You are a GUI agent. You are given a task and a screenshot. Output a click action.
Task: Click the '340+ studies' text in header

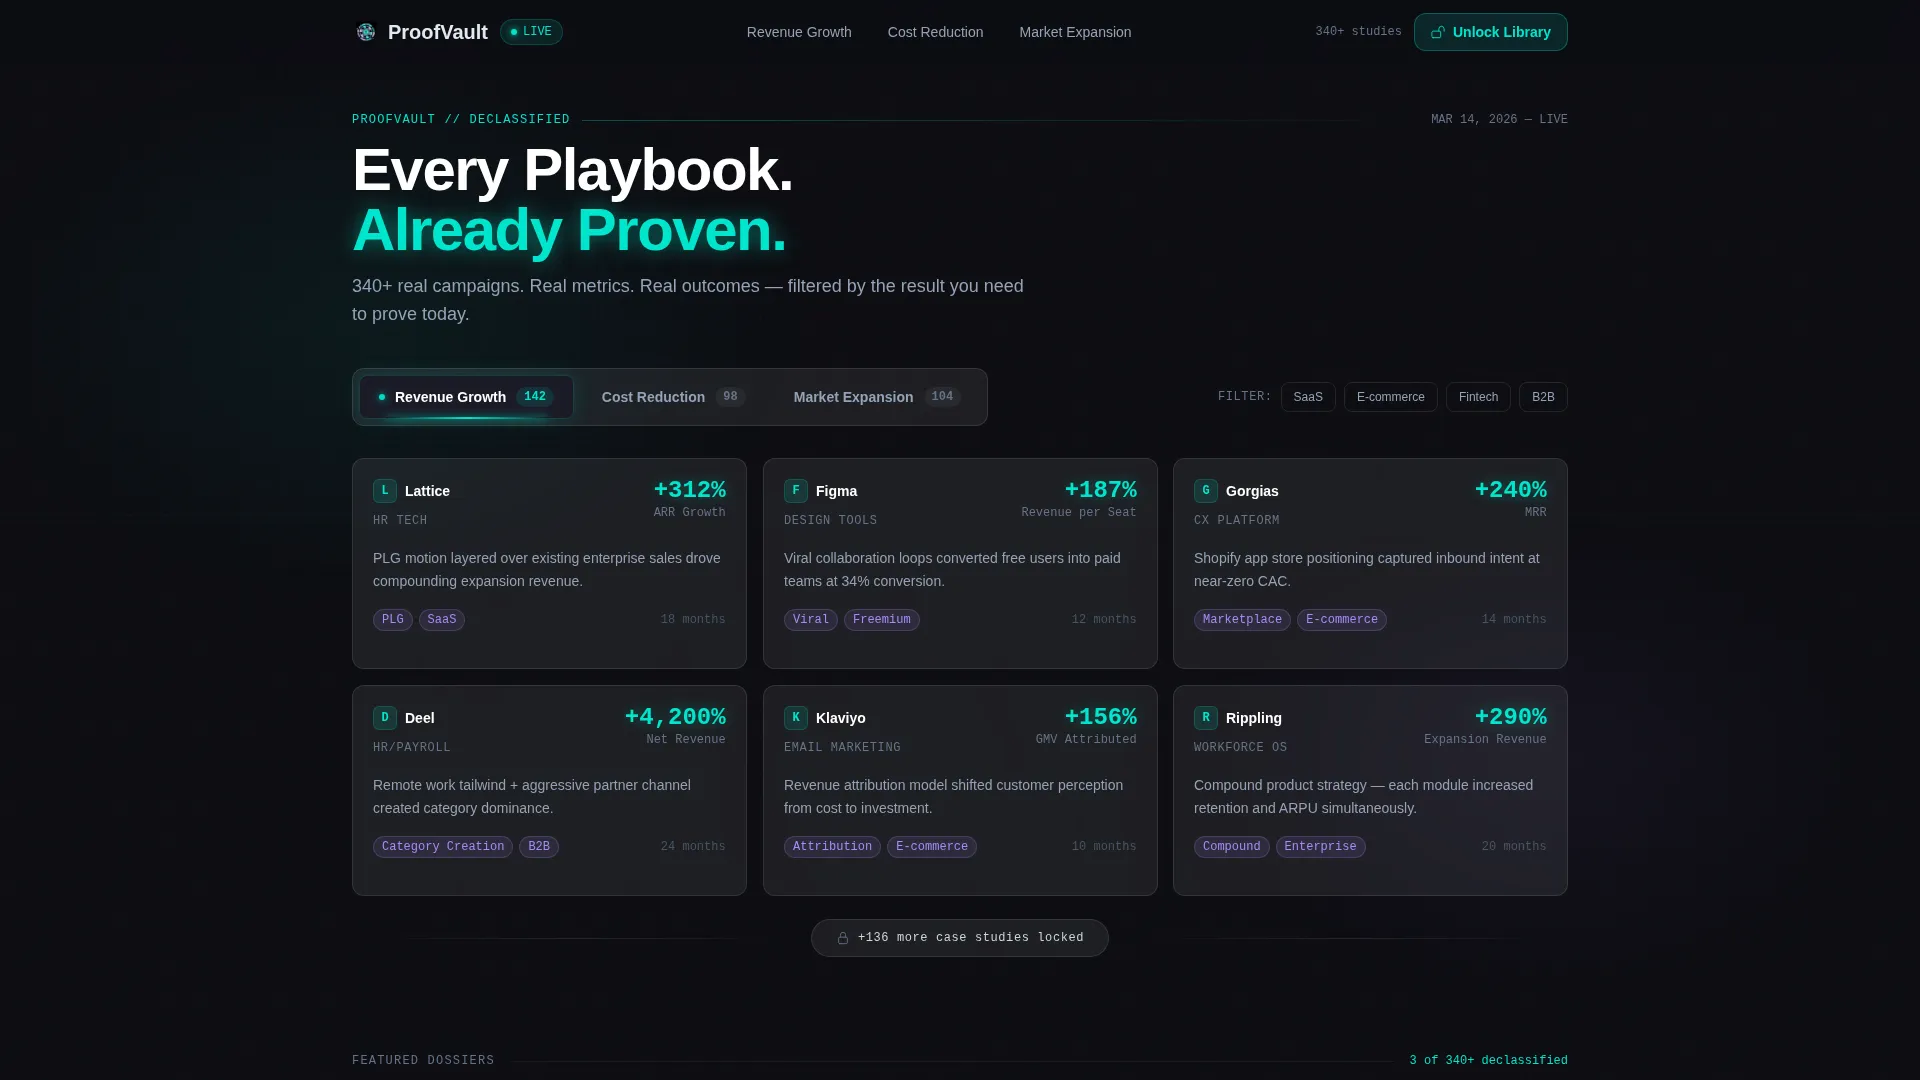[1358, 32]
